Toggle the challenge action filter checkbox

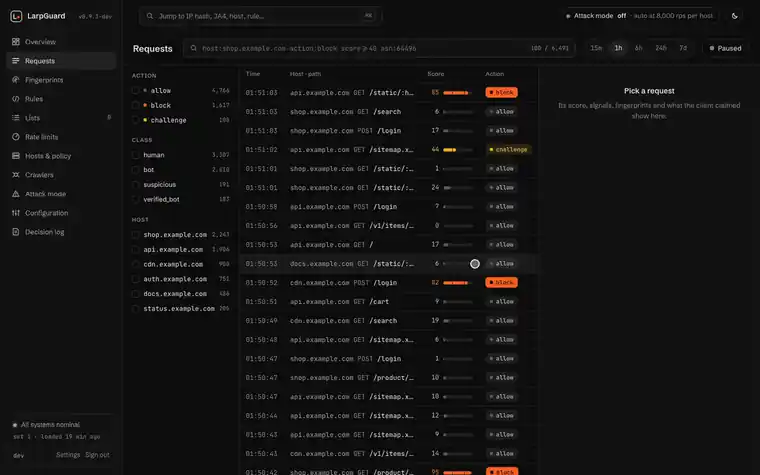tap(136, 120)
